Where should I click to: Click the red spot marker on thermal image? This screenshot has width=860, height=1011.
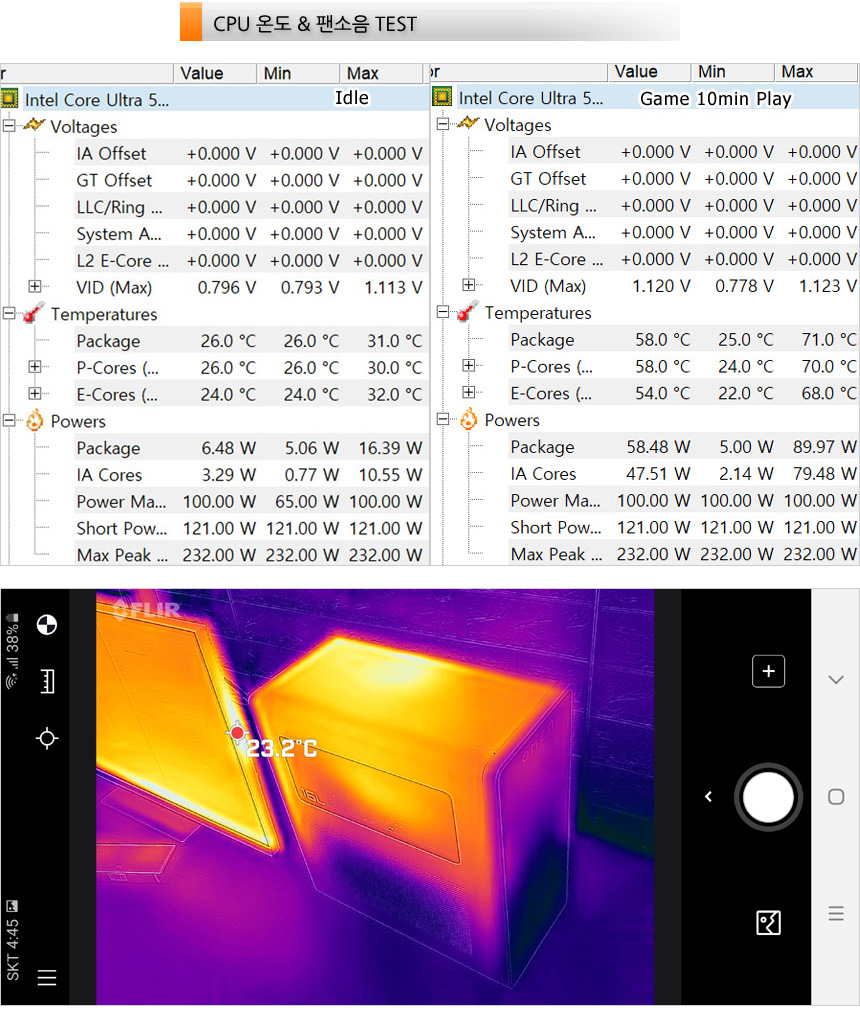[237, 733]
